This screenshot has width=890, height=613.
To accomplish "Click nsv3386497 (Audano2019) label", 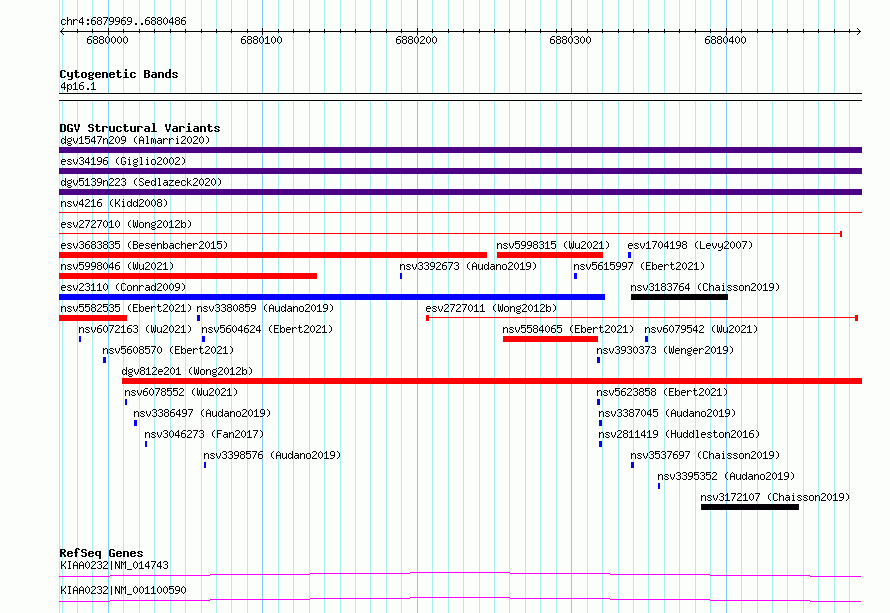I will tap(202, 413).
